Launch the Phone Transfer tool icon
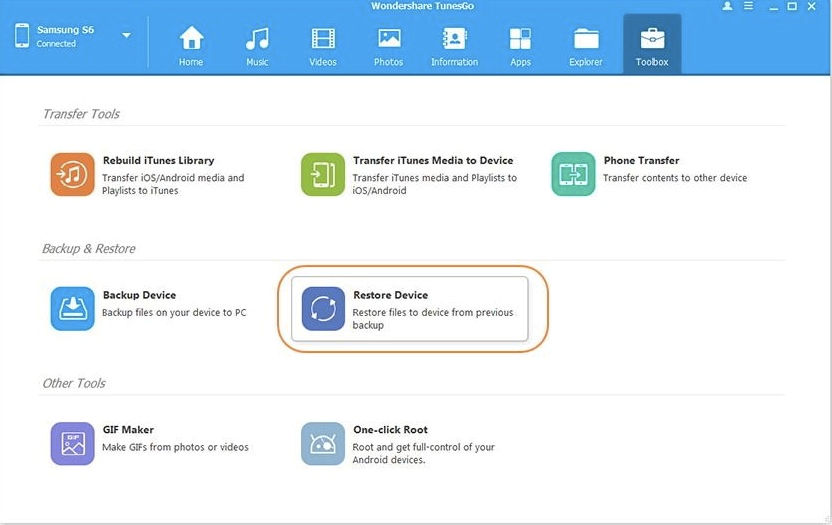The height and width of the screenshot is (525, 832). click(573, 175)
